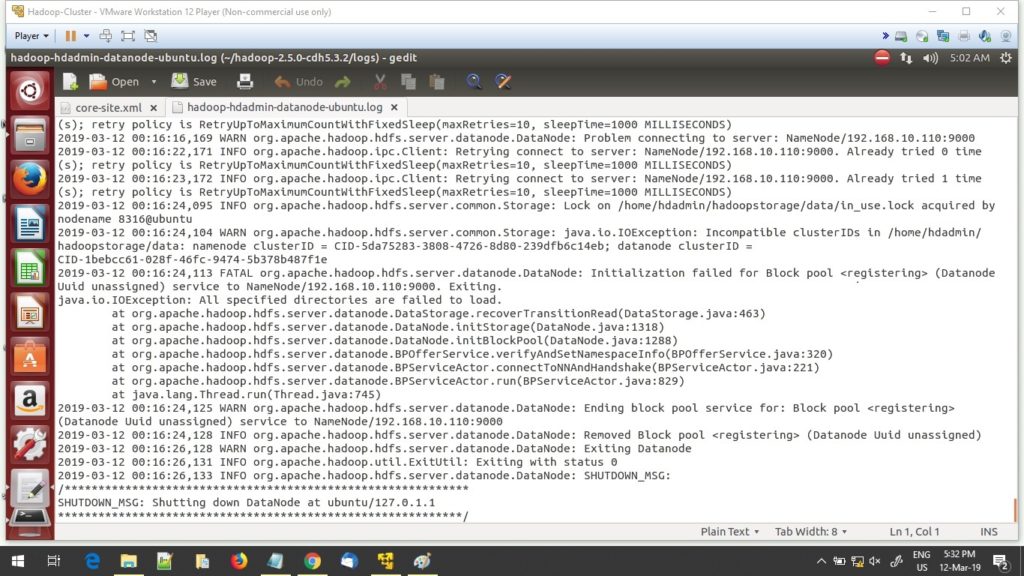
Task: Open the Open button dropdown arrow
Action: [x=153, y=82]
